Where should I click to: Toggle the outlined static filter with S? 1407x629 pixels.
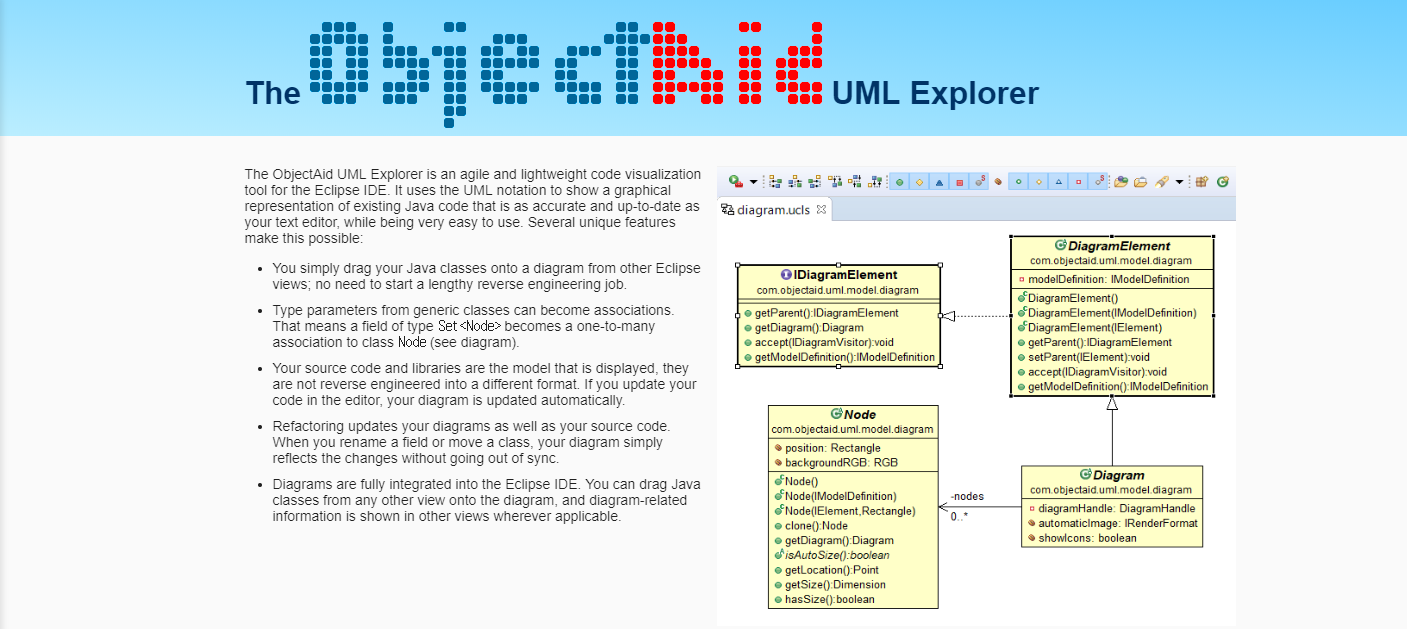[x=1099, y=182]
